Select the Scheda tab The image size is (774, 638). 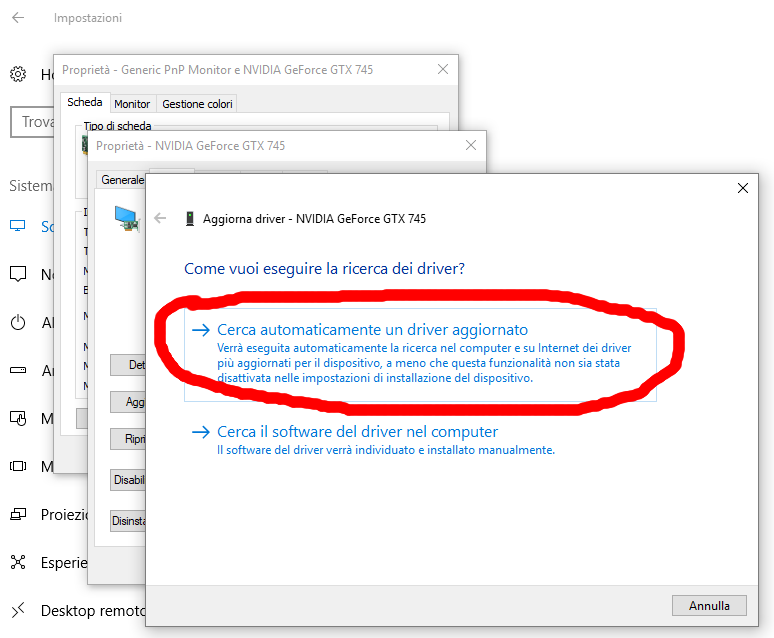(x=84, y=103)
